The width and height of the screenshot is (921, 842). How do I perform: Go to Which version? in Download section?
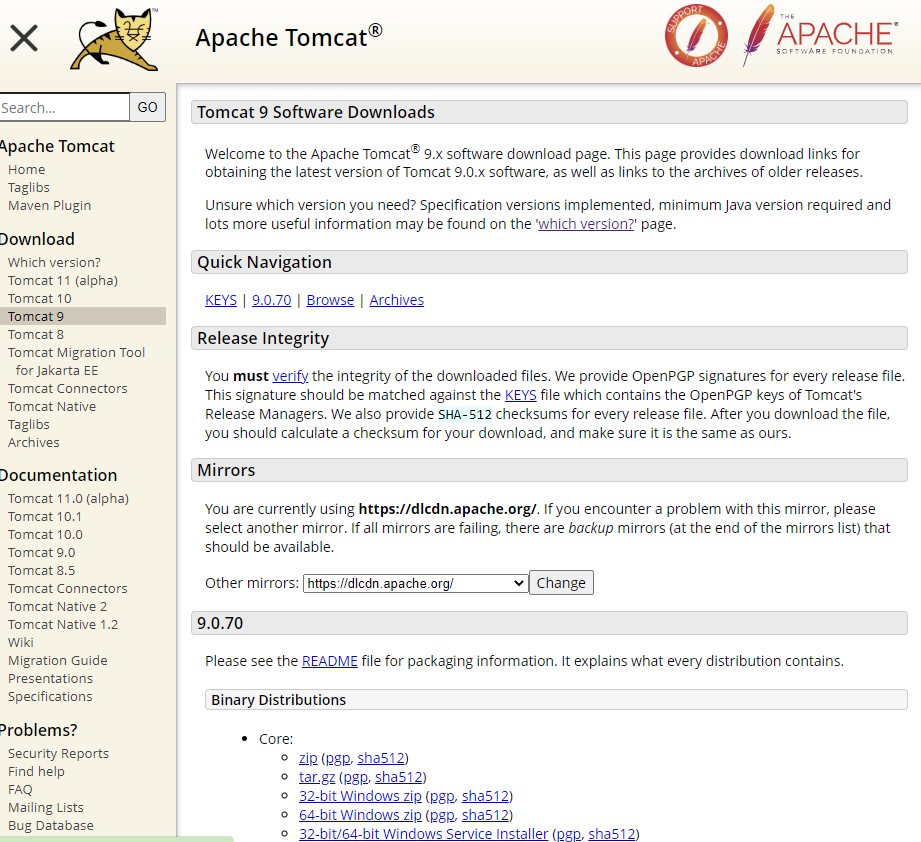(54, 262)
